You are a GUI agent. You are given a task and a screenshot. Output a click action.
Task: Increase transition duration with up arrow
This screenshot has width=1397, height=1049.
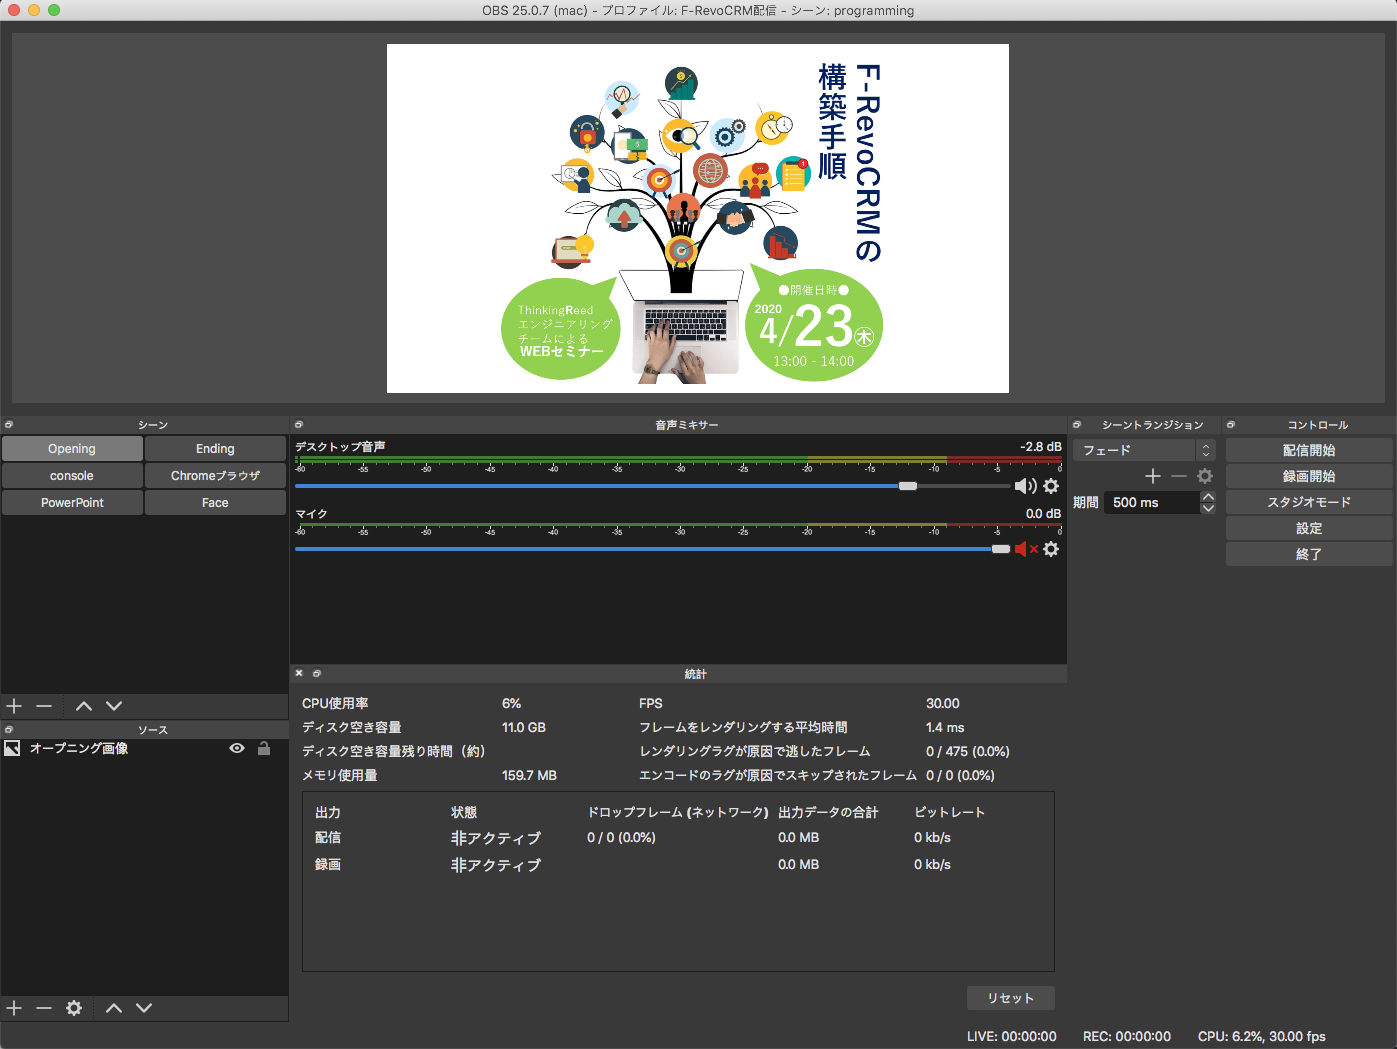click(1208, 497)
